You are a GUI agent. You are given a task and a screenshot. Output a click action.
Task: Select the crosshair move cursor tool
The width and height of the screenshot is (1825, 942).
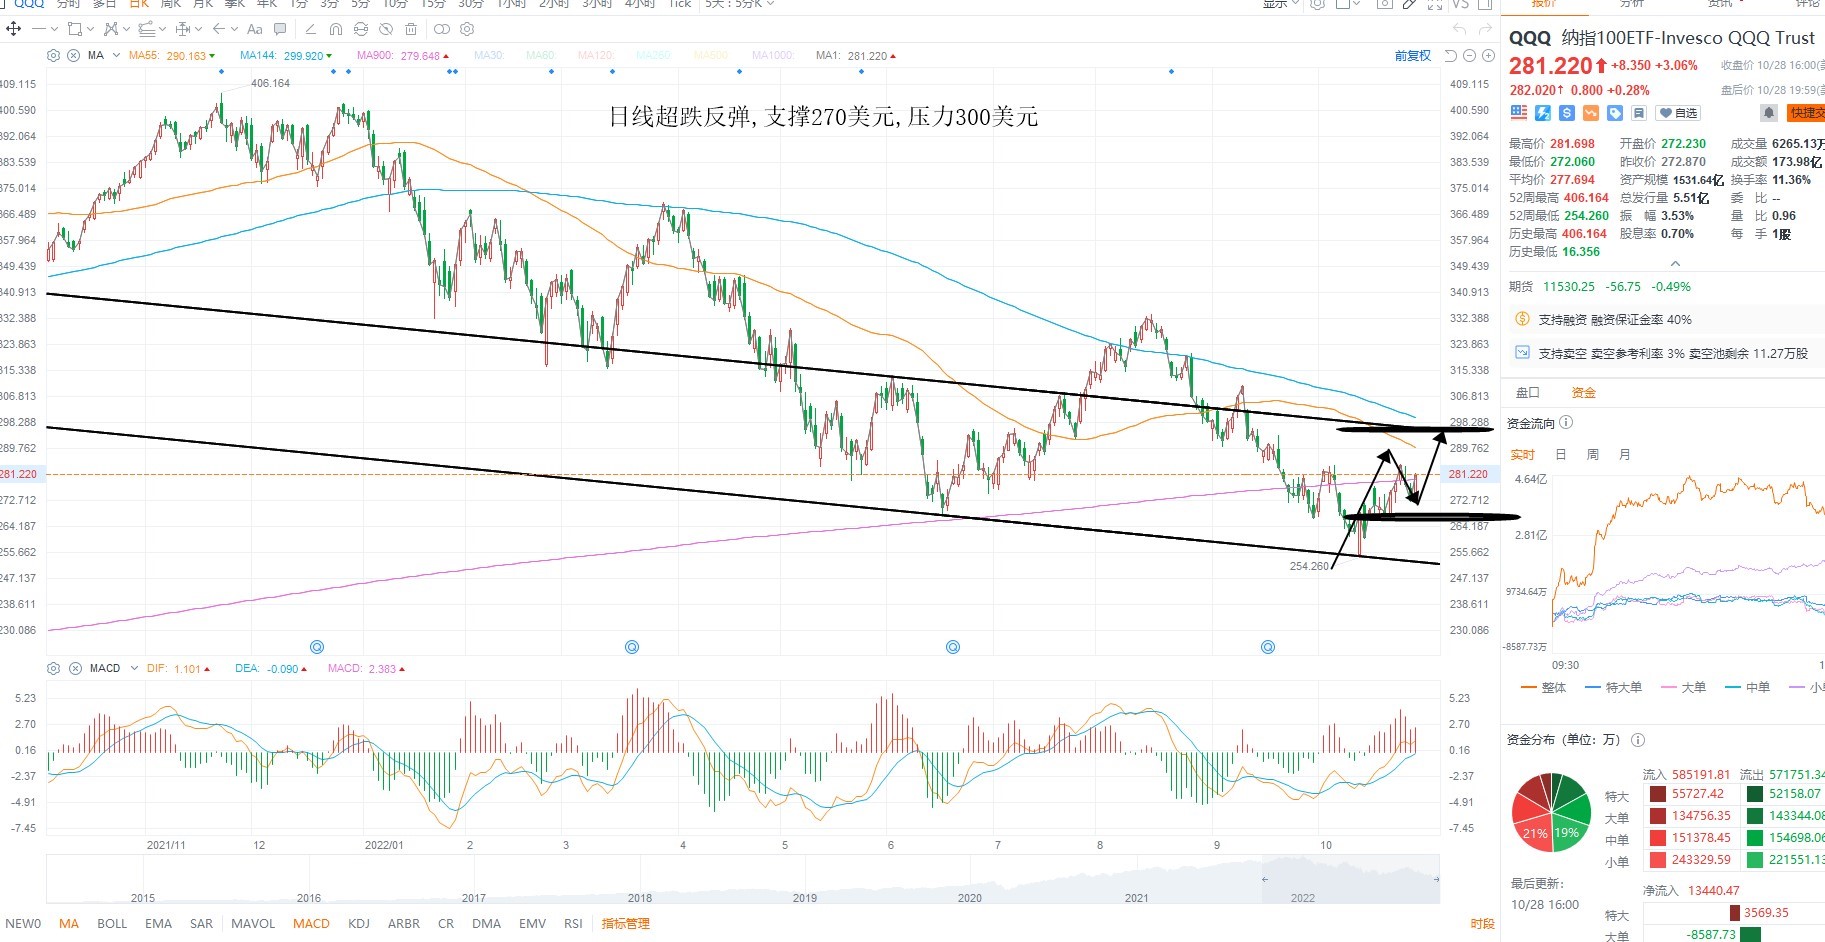[14, 29]
